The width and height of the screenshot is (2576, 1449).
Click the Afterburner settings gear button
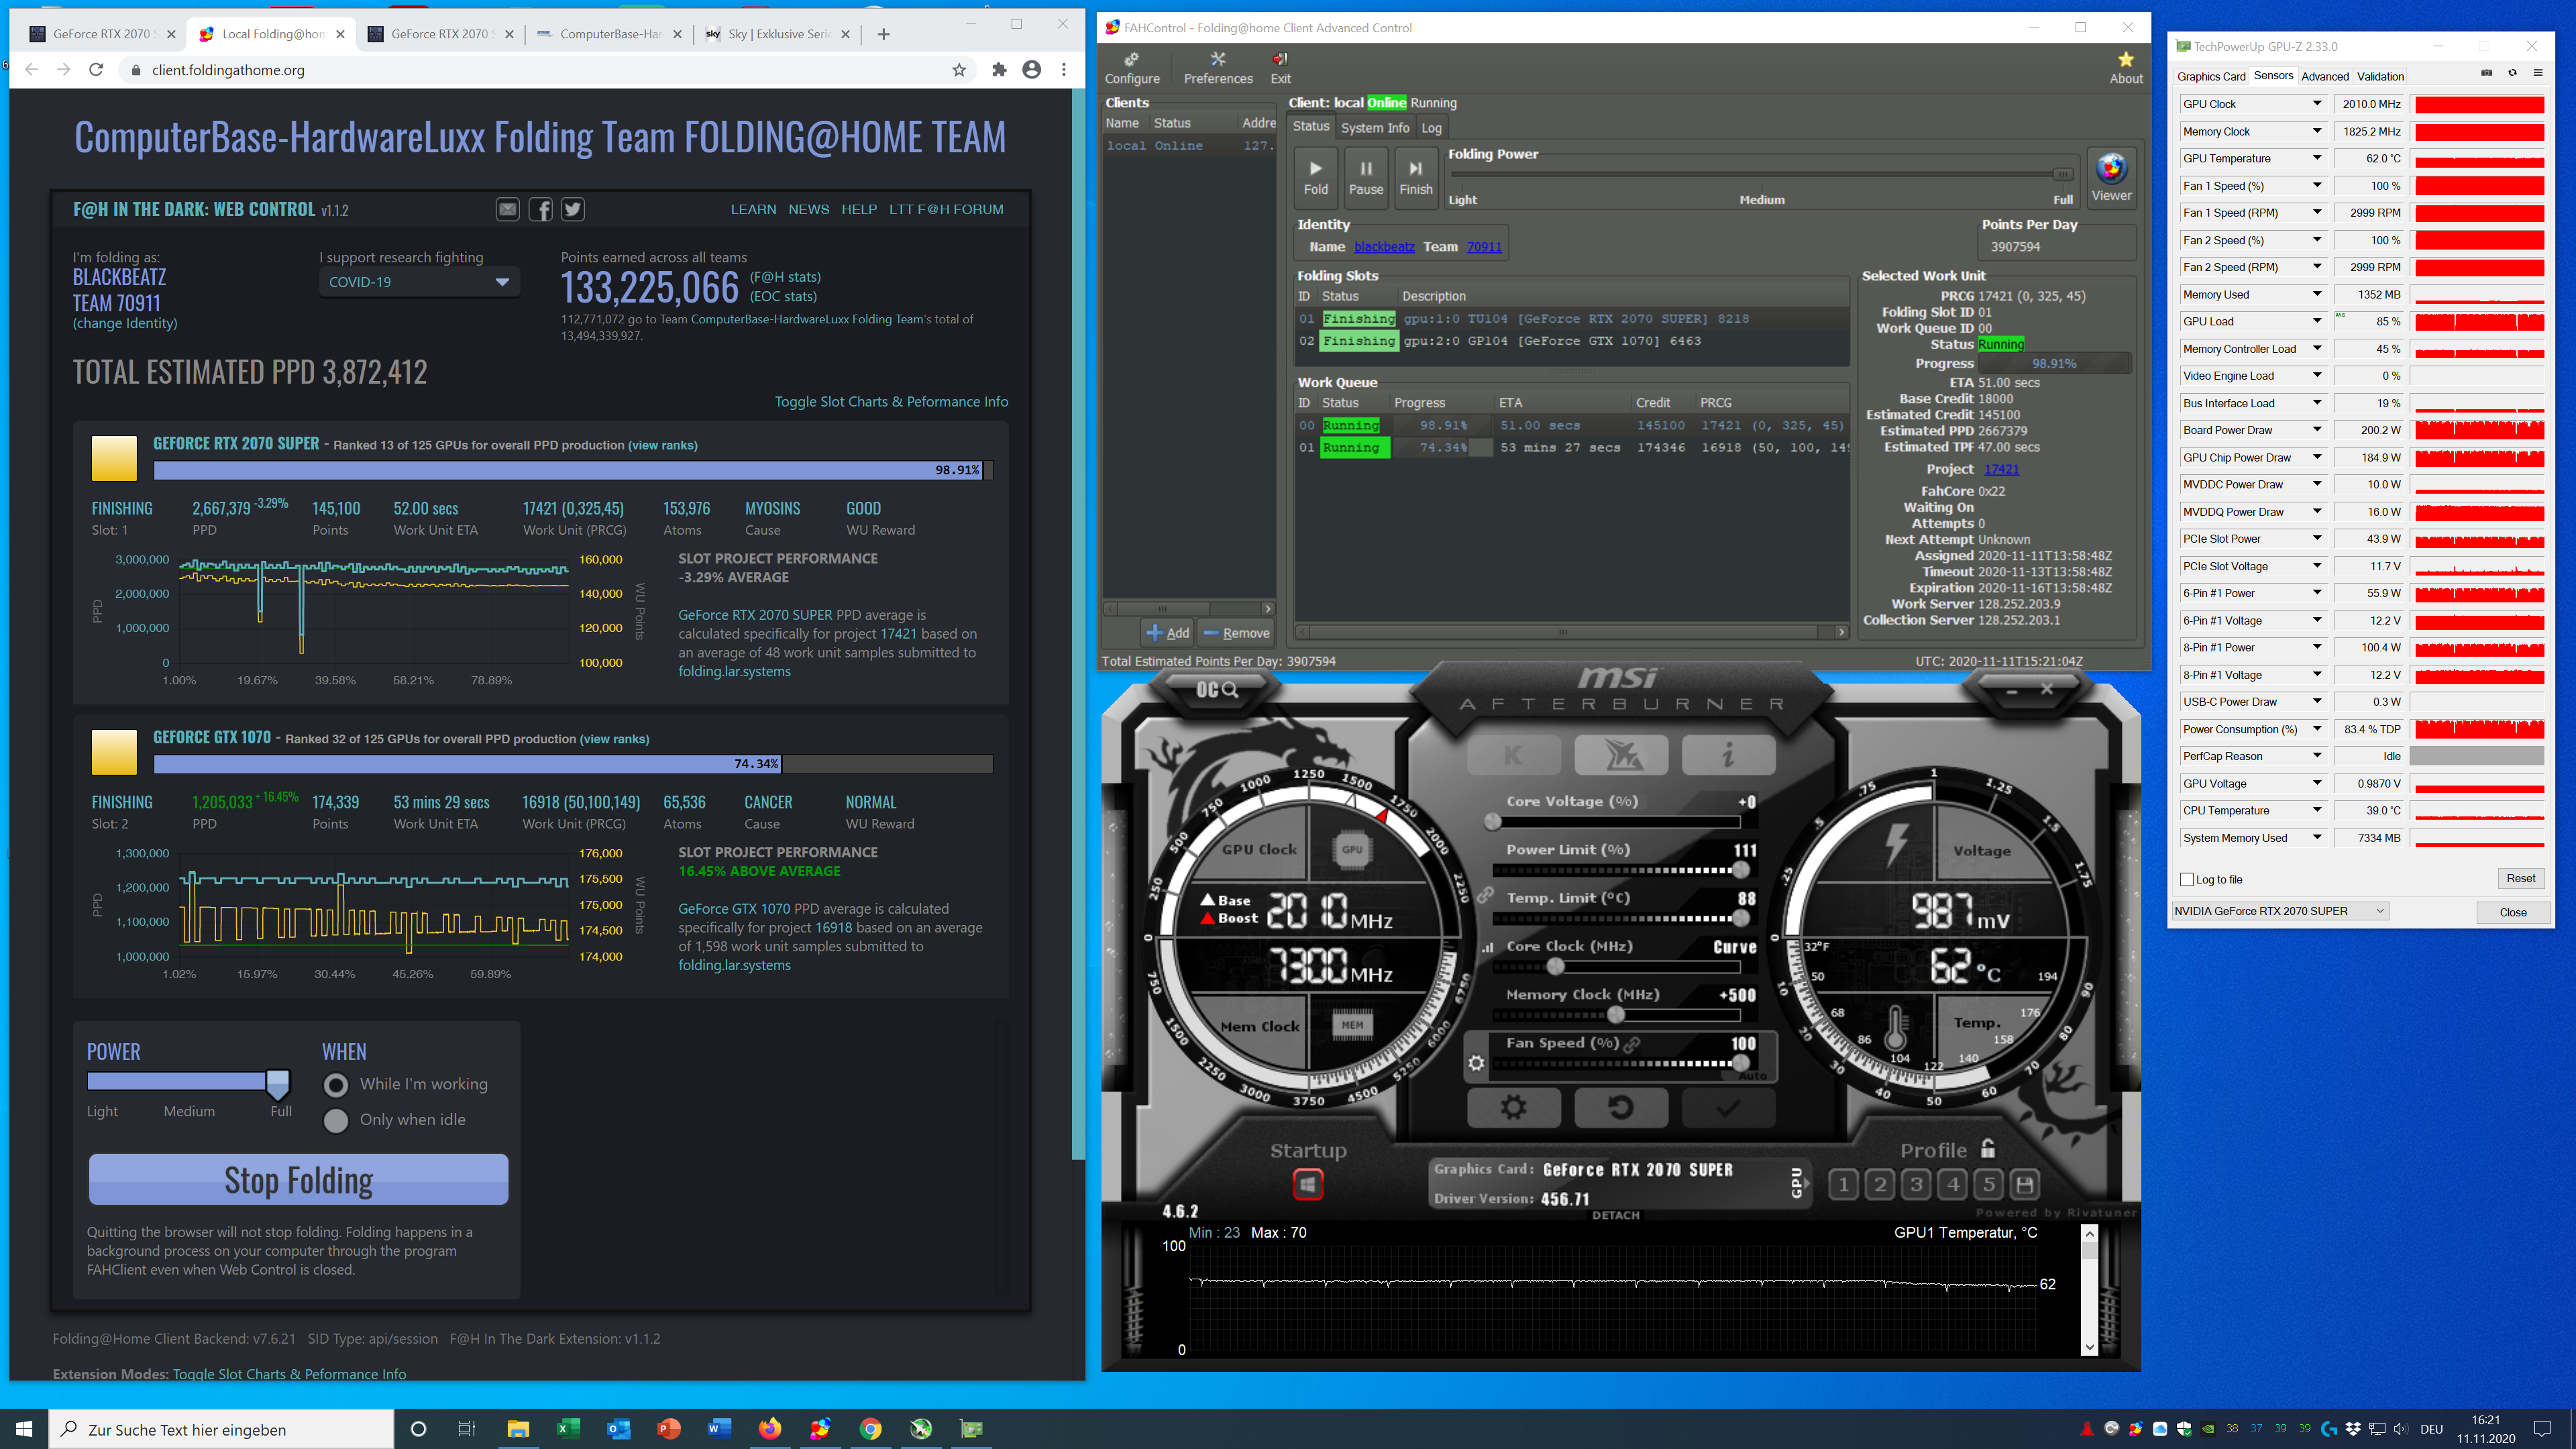pyautogui.click(x=1513, y=1107)
